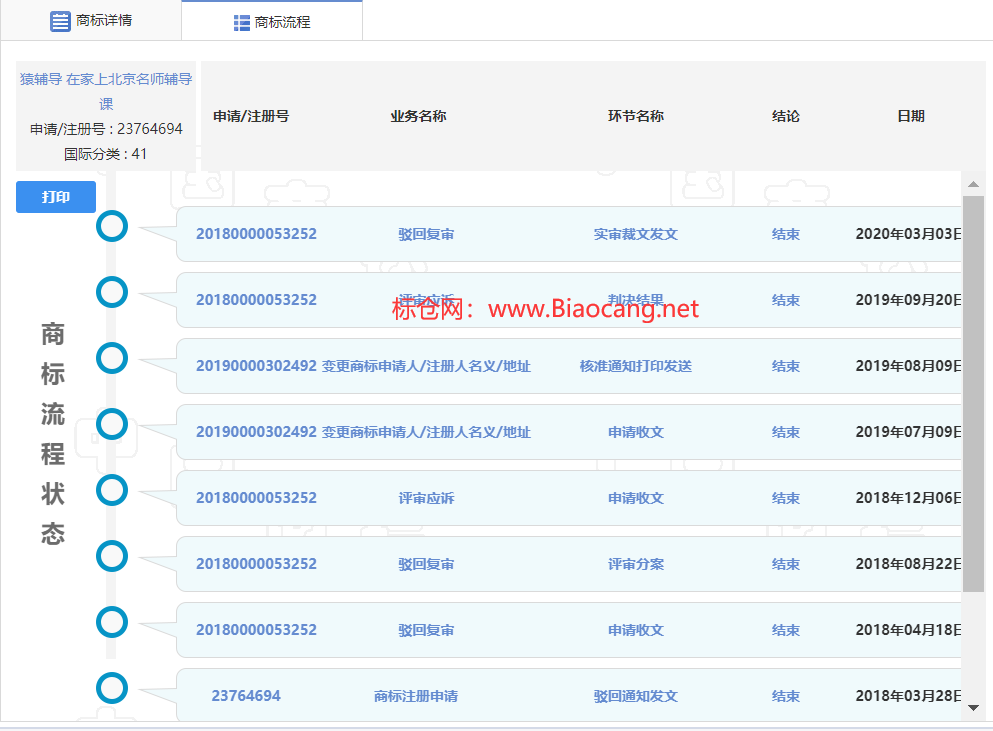
Task: Click the date 2019年08月09日
Action: (x=909, y=366)
